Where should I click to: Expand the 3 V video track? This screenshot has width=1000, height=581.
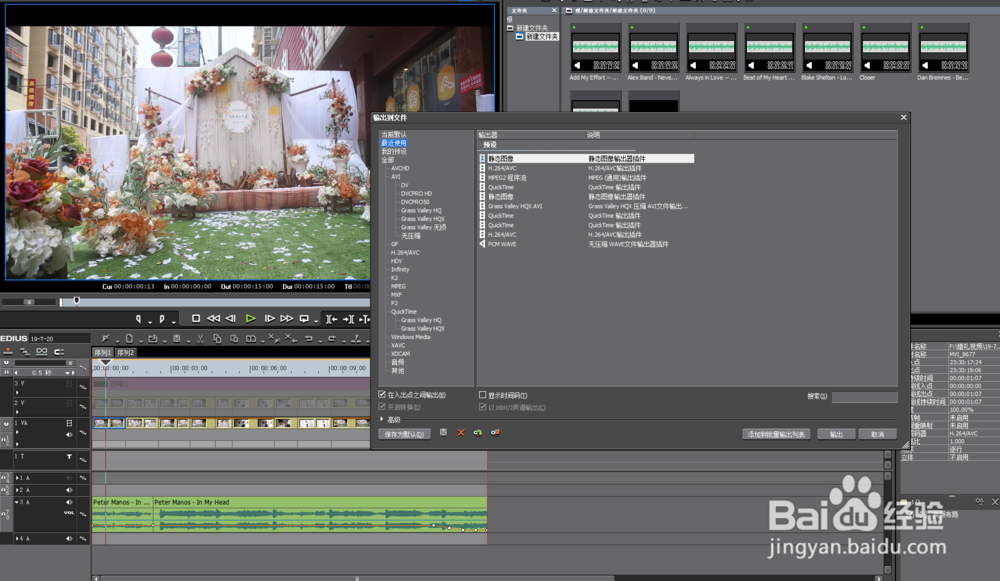(x=17, y=392)
